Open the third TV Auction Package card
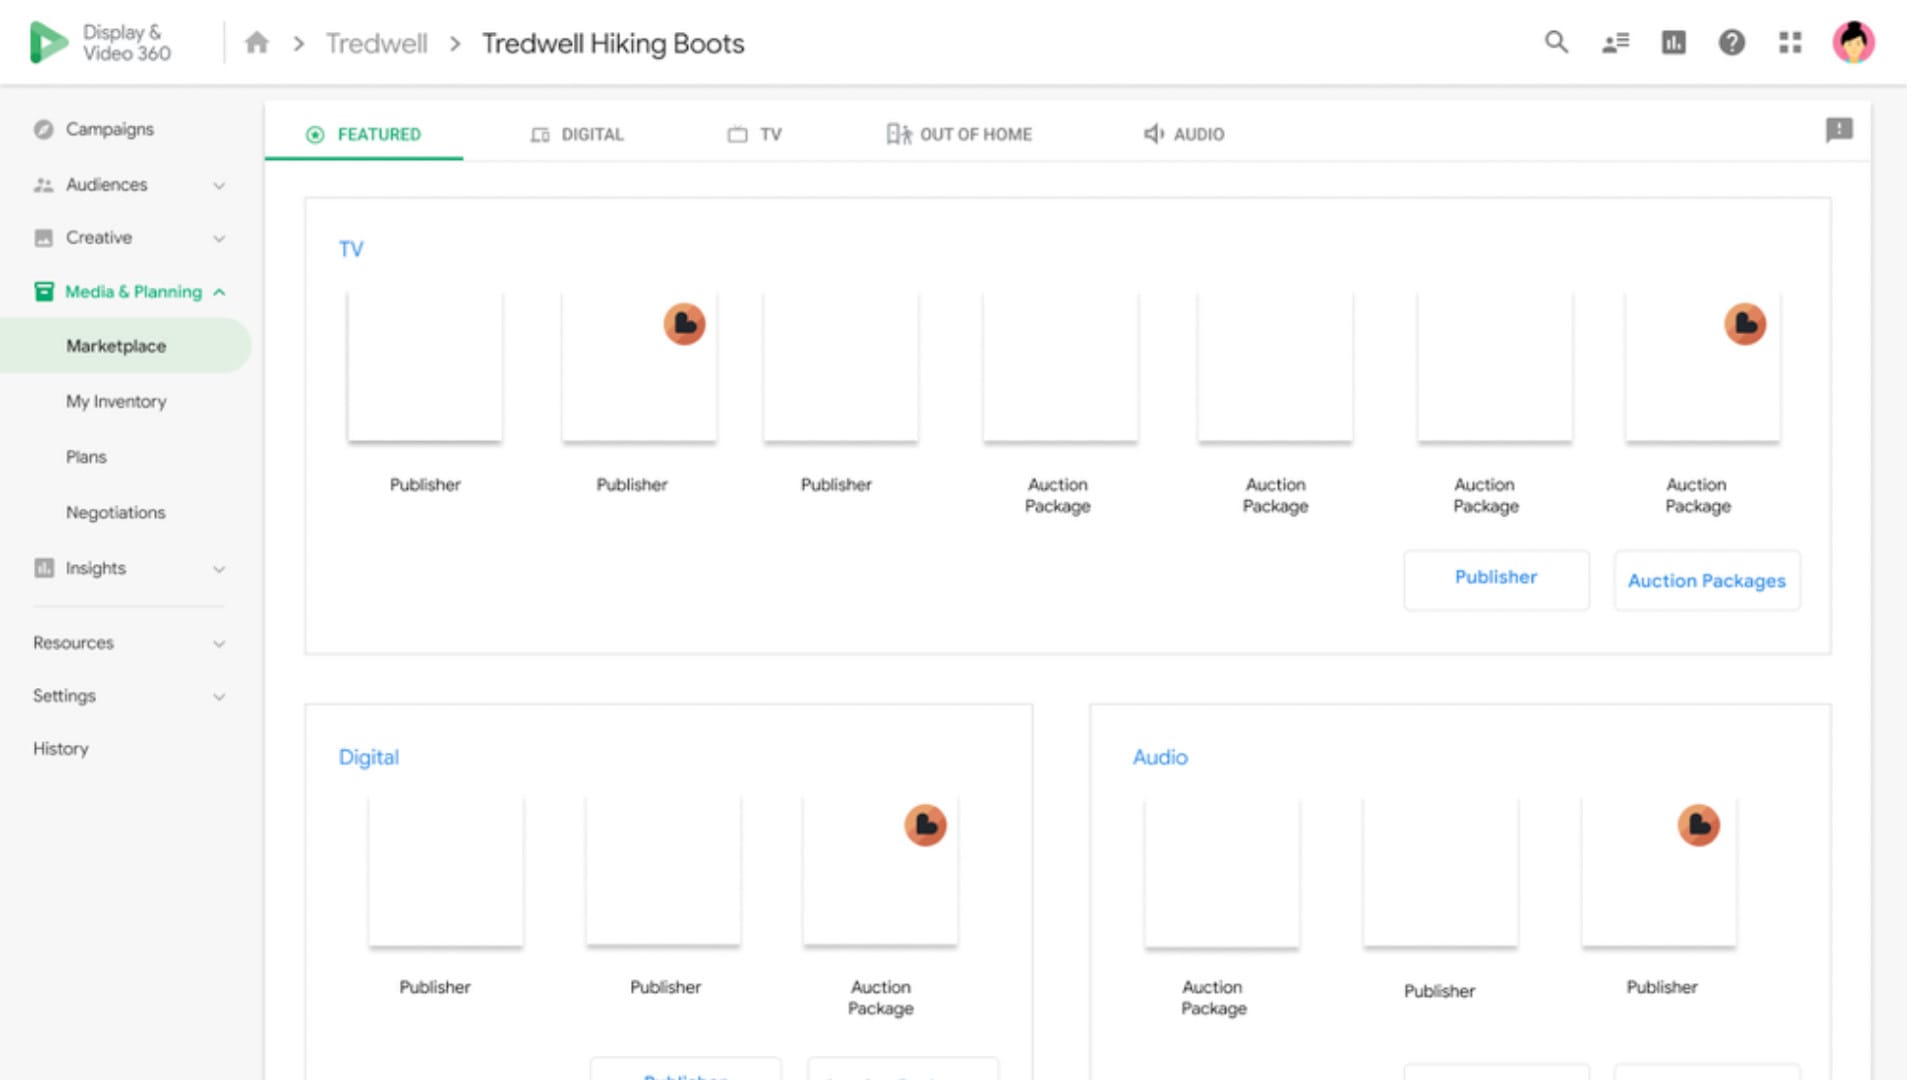The width and height of the screenshot is (1920, 1080). click(x=1495, y=366)
